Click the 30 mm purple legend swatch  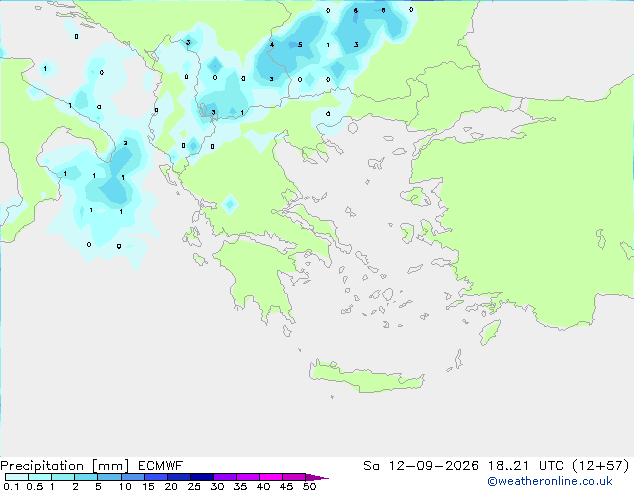tap(224, 477)
